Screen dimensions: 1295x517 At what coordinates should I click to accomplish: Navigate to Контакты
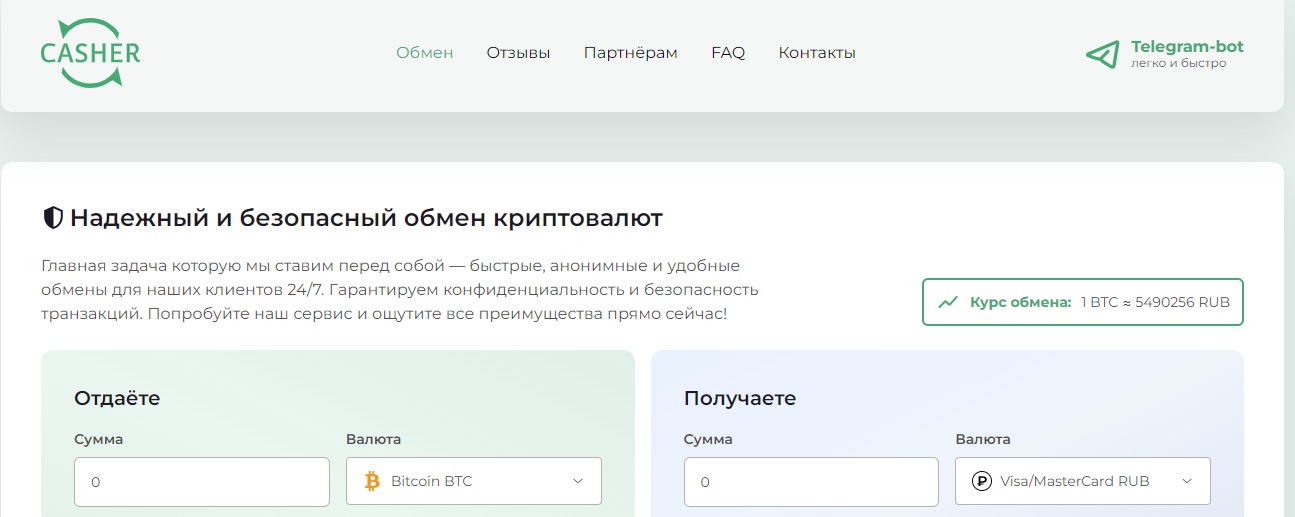[x=817, y=53]
